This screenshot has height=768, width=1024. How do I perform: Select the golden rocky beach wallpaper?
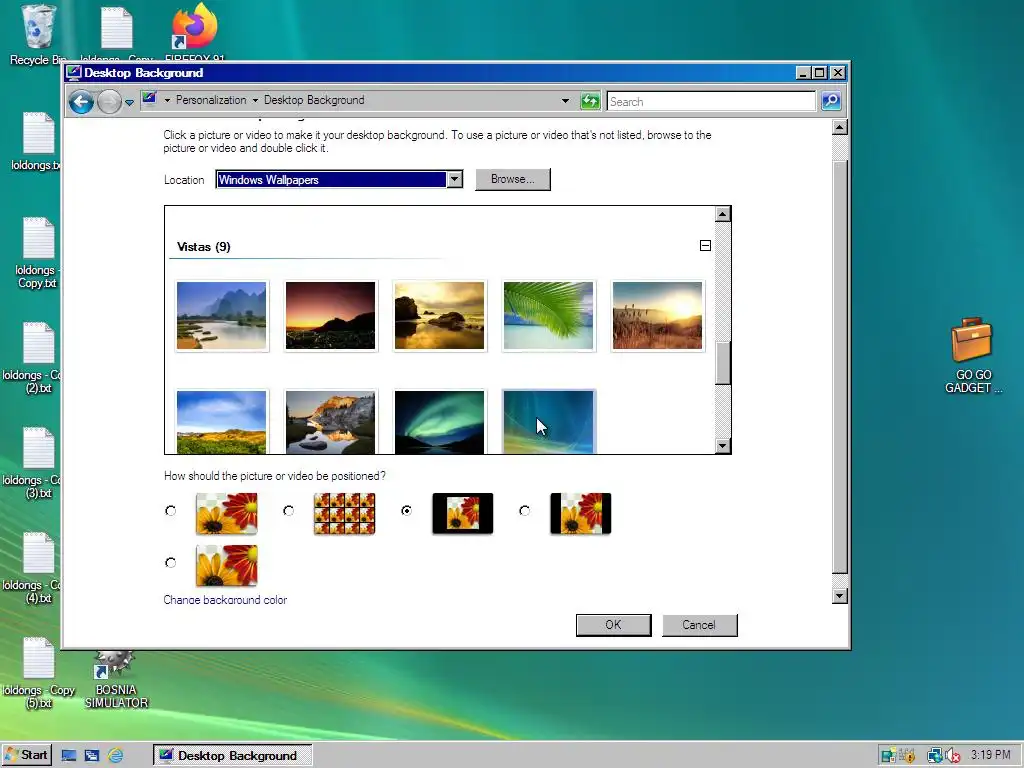[x=440, y=315]
